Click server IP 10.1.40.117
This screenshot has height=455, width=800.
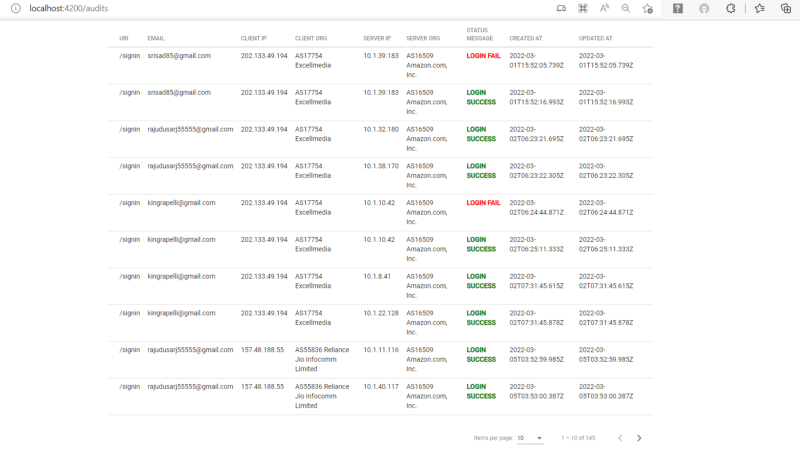coord(381,386)
